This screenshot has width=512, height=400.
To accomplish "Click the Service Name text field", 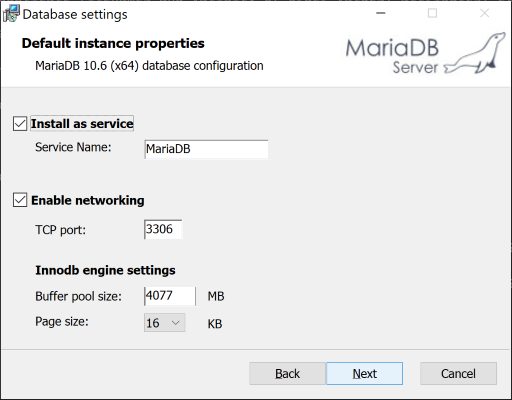I will click(206, 149).
